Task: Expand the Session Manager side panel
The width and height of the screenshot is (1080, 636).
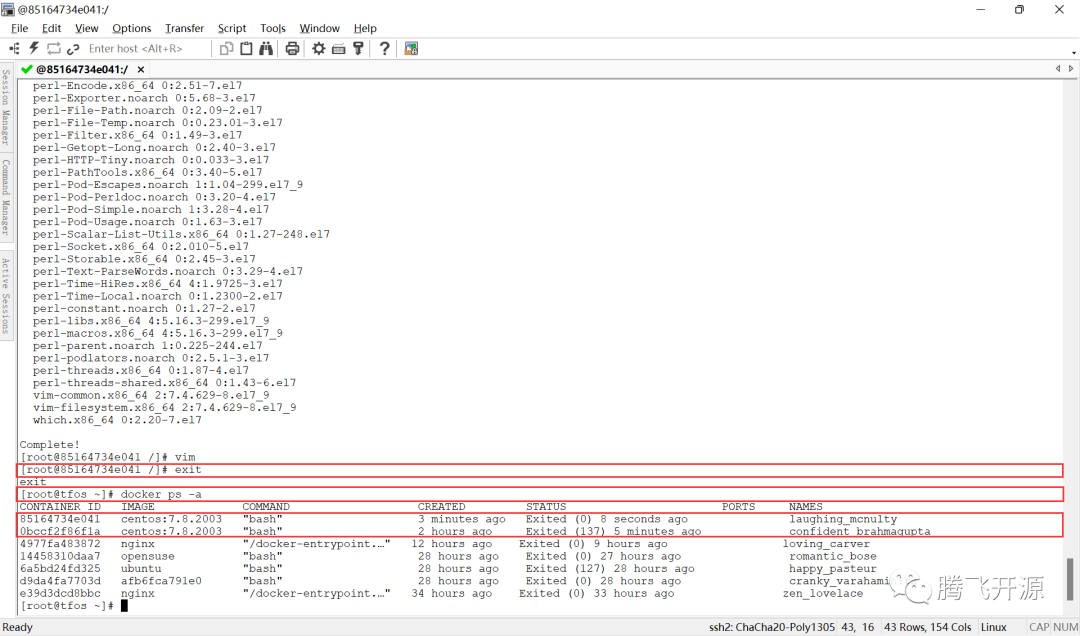Action: click(6, 107)
